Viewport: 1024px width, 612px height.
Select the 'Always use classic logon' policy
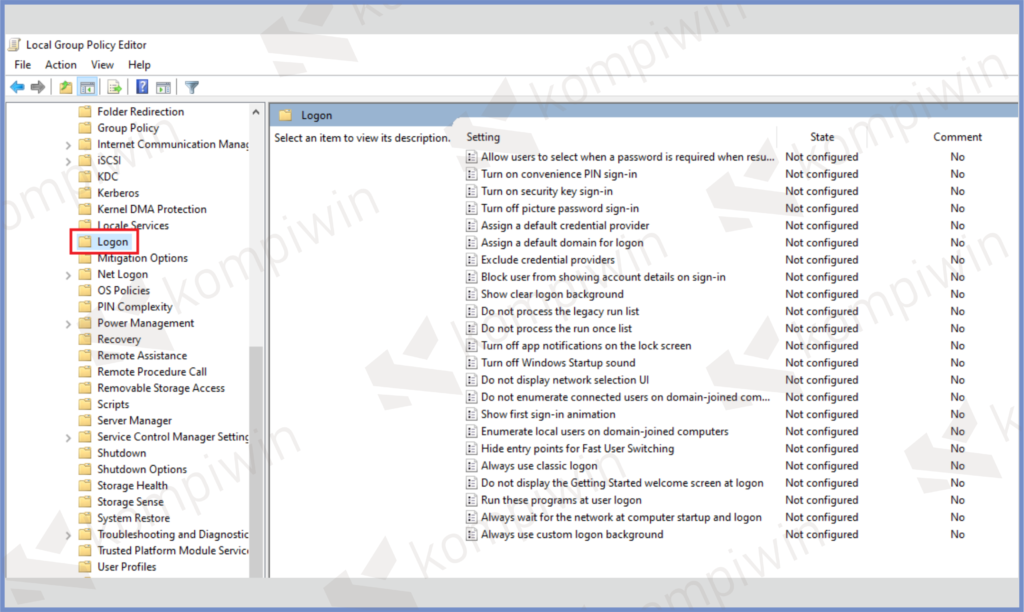[x=539, y=466]
